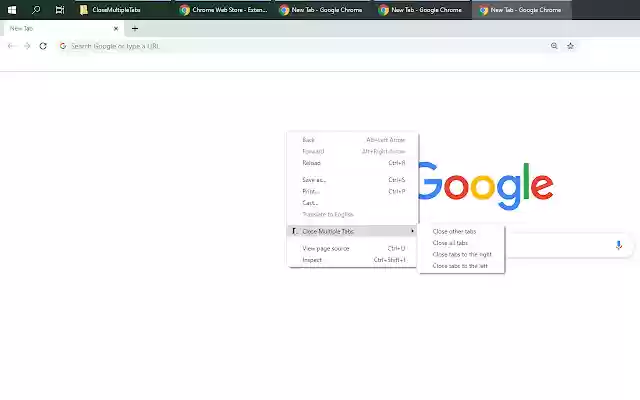
Task: Select Save as... in the context menu
Action: (353, 180)
